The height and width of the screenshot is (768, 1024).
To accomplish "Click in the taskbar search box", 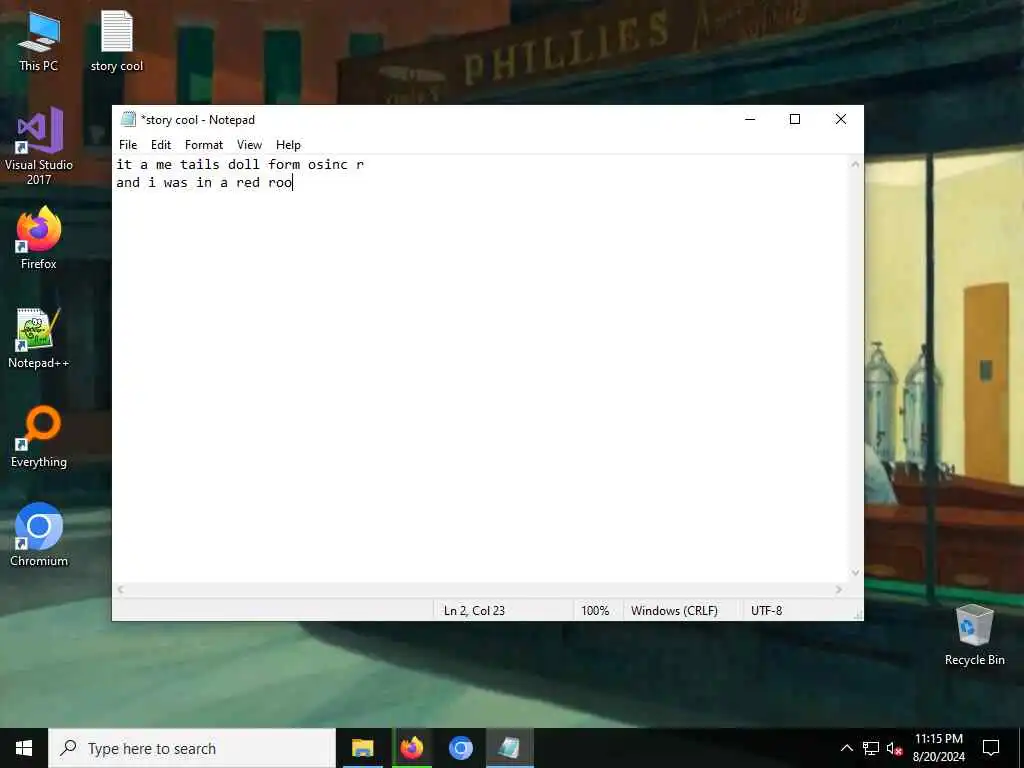I will pos(192,748).
